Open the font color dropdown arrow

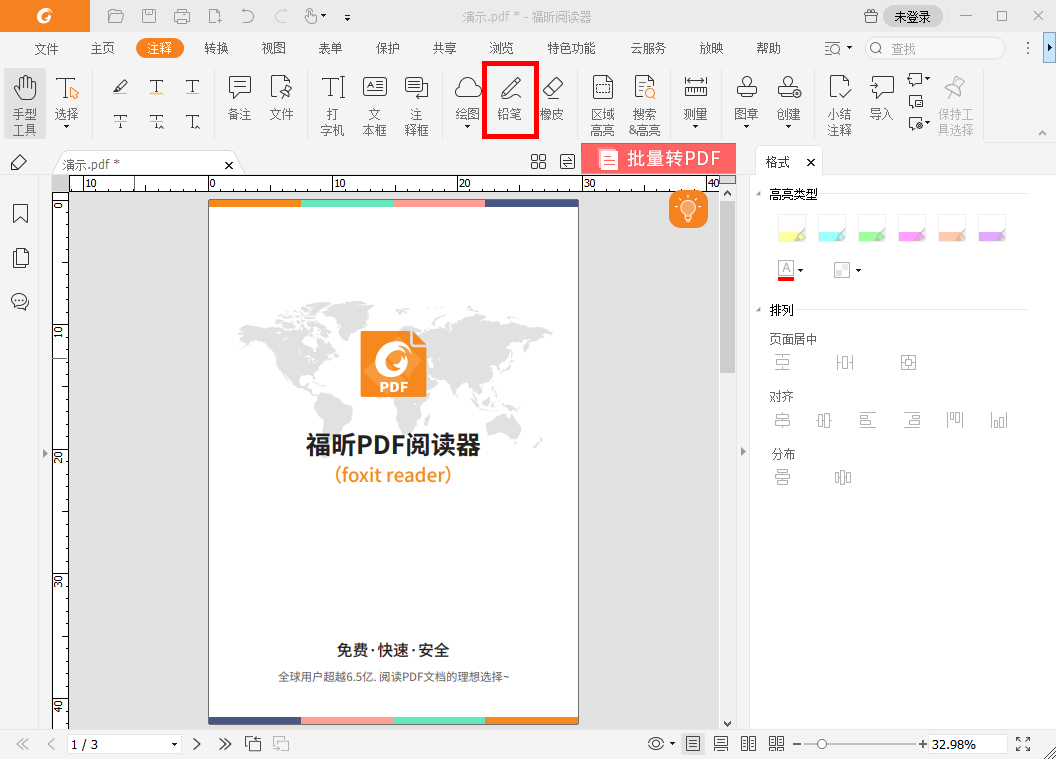[800, 271]
